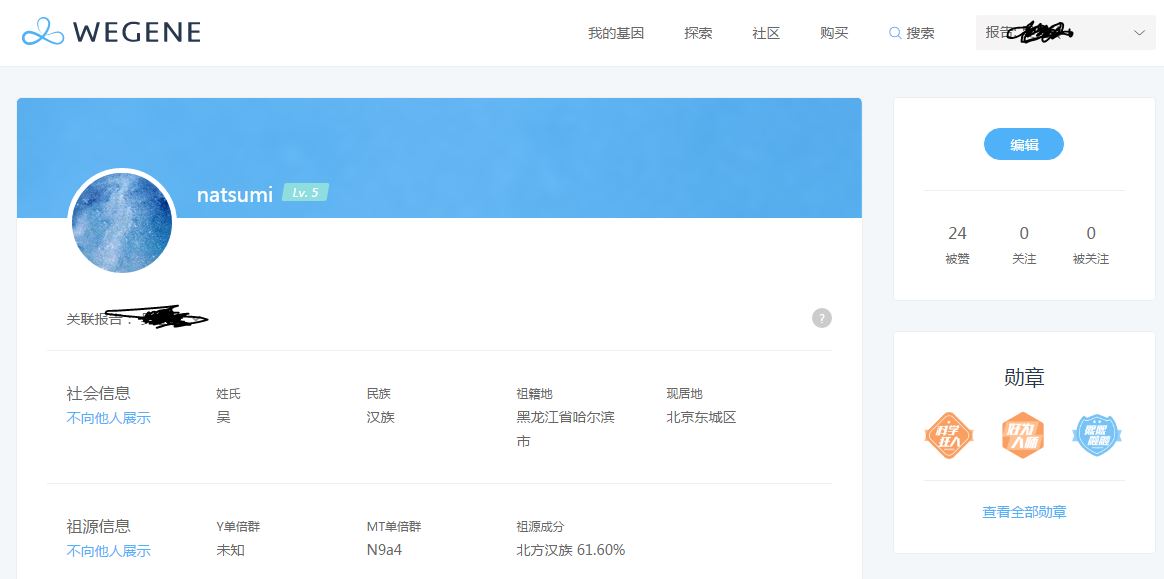
Task: Open the 好为人师 orange hexagon badge
Action: point(1023,436)
